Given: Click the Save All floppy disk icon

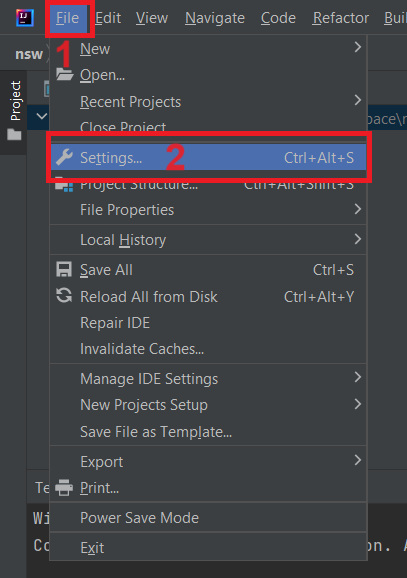Looking at the screenshot, I should click(64, 270).
